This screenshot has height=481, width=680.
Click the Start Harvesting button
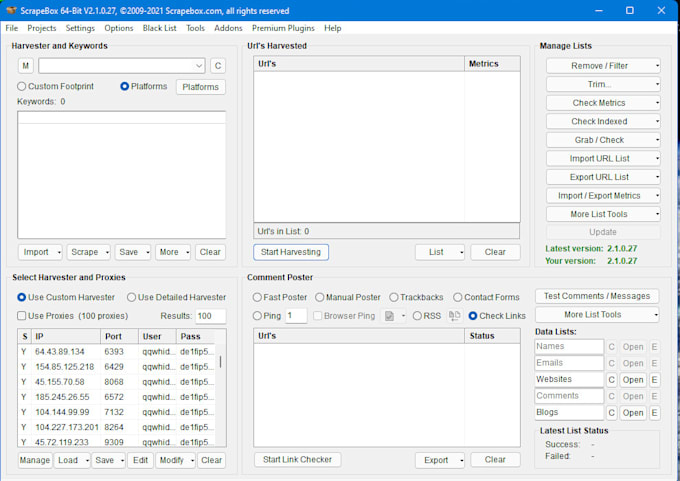291,252
